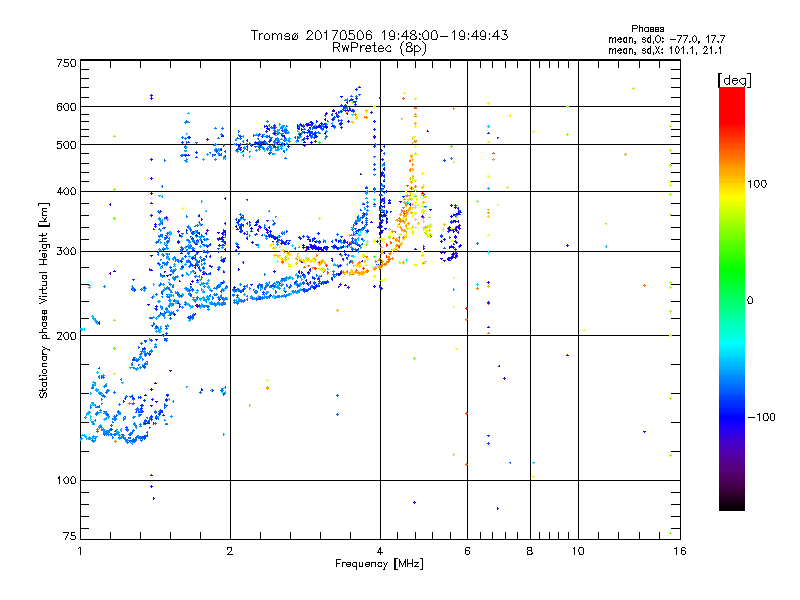The image size is (800, 600).
Task: Click the x-axis tick label '10'
Action: click(x=578, y=551)
